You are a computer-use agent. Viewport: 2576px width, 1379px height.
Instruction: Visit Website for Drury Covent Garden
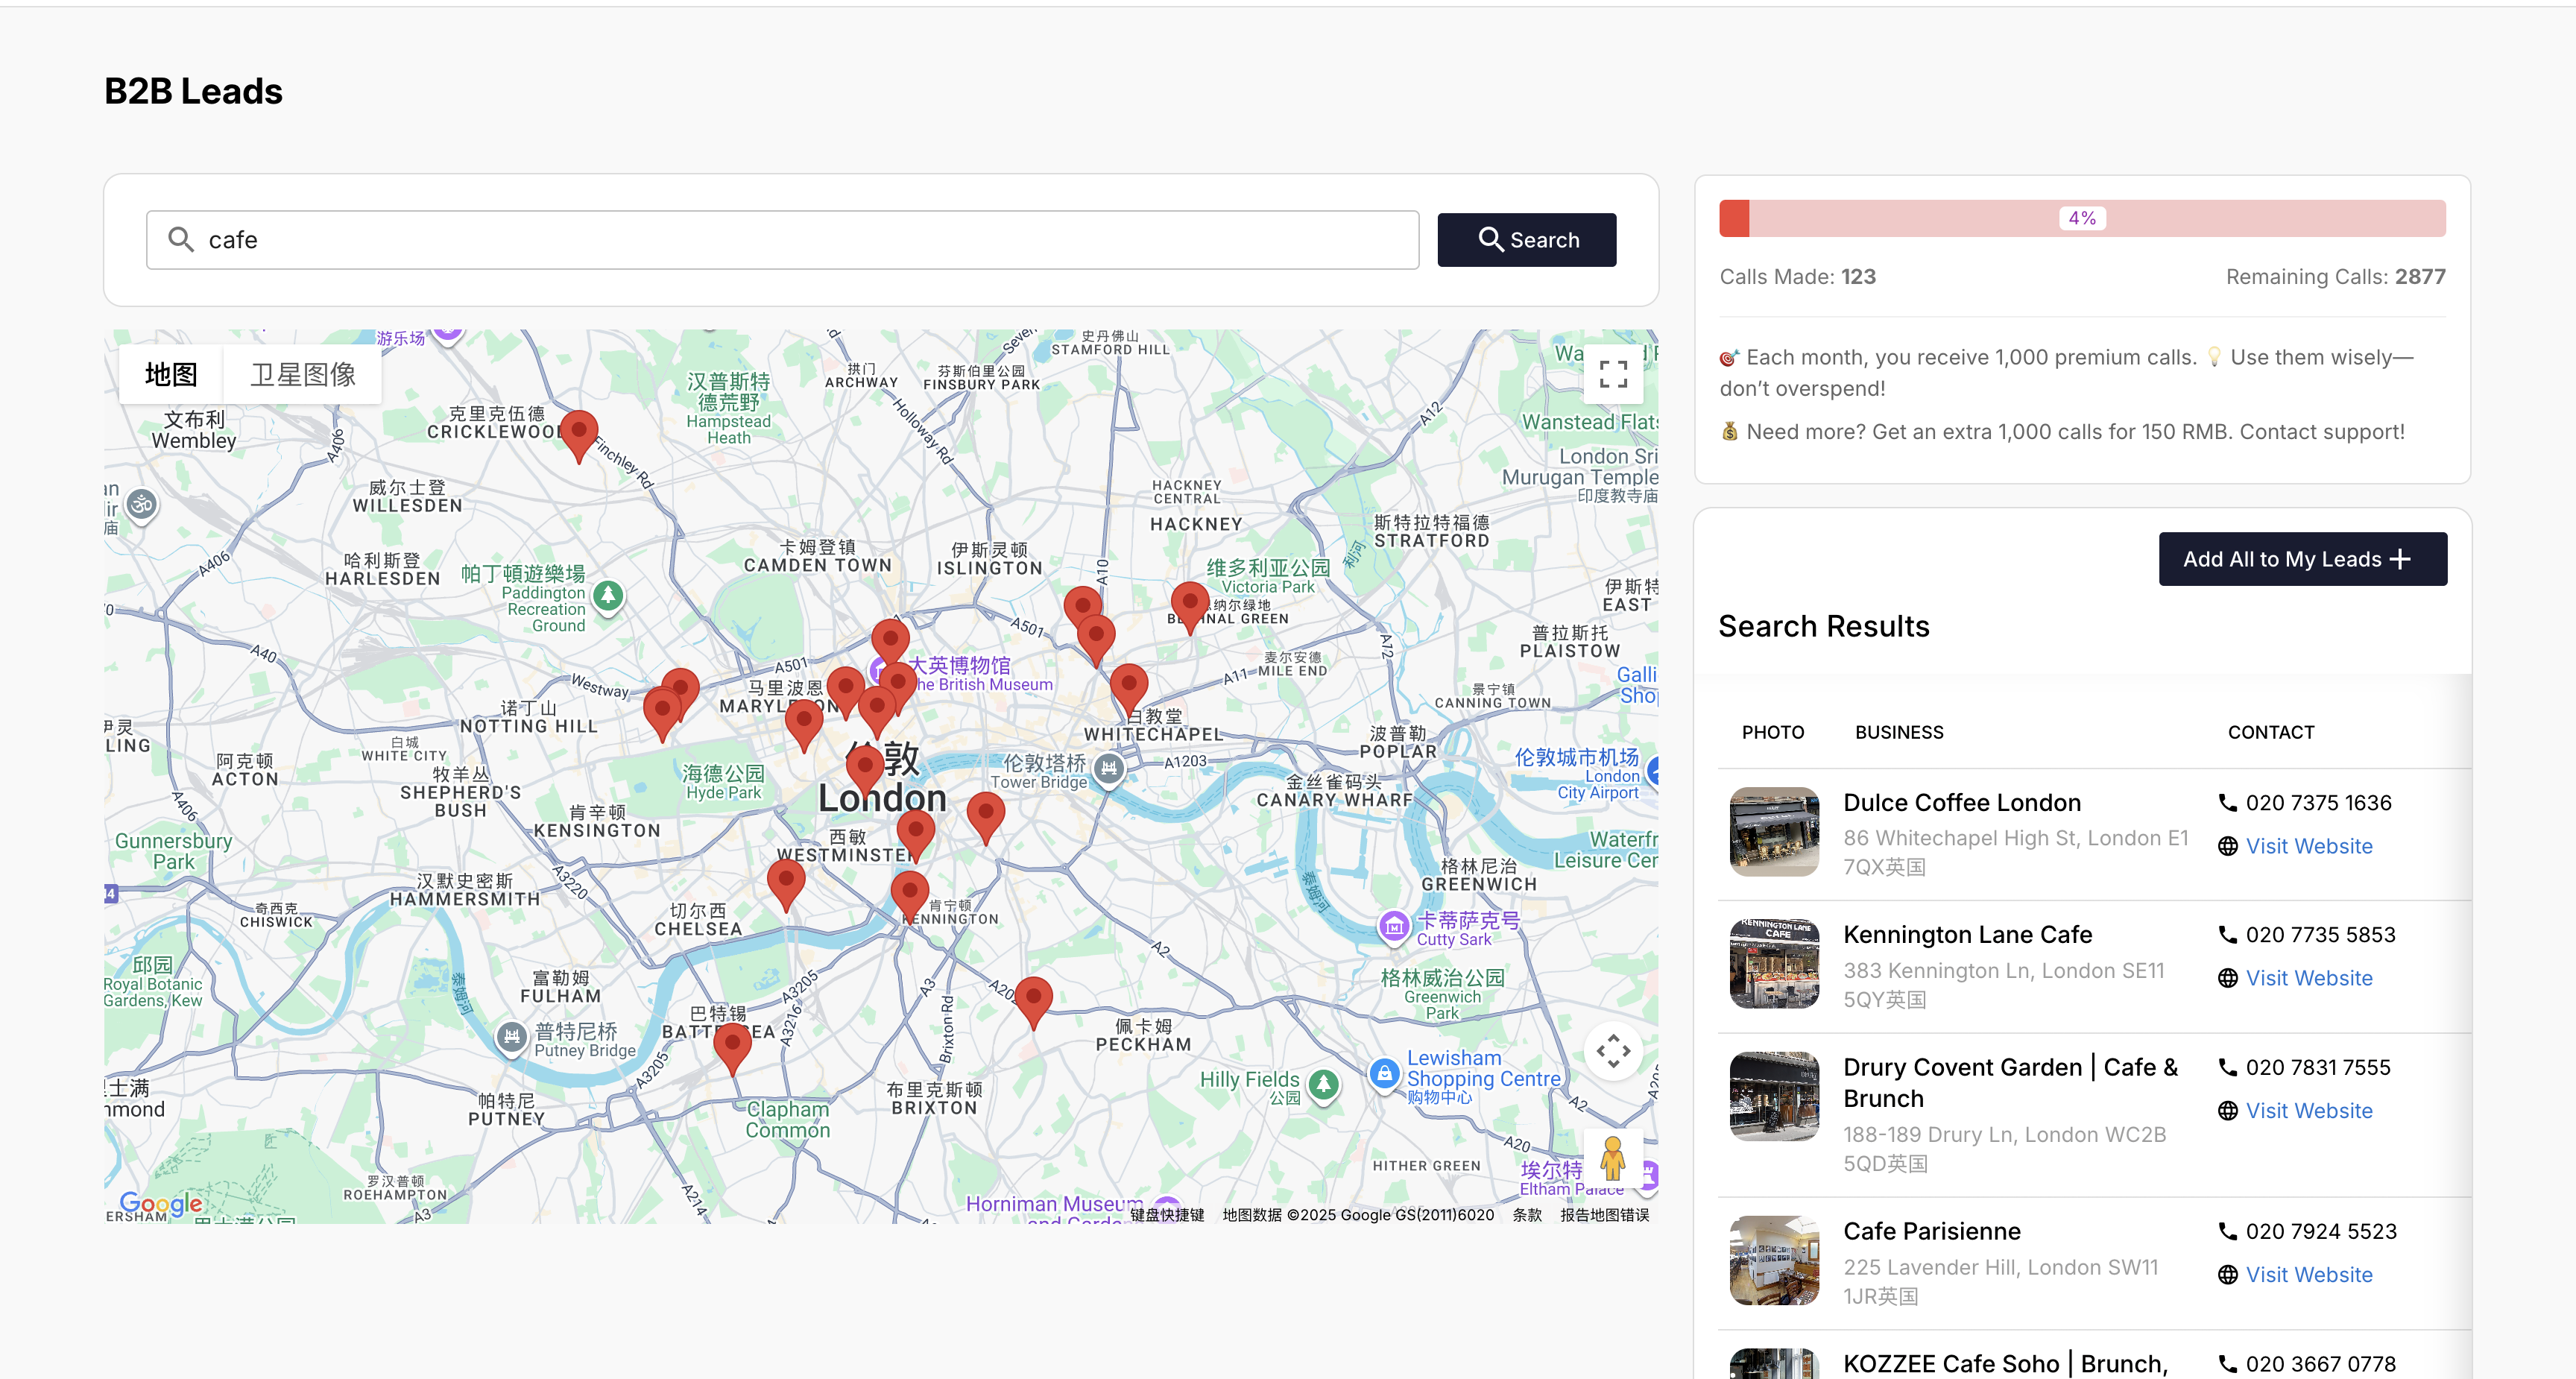(2308, 1111)
